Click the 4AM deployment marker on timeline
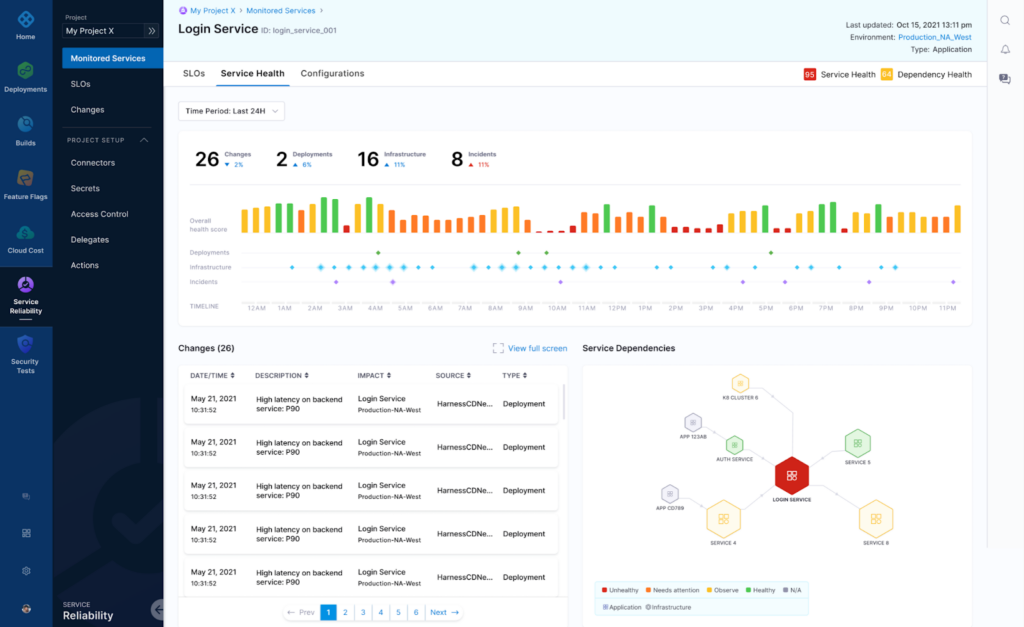 [x=378, y=253]
